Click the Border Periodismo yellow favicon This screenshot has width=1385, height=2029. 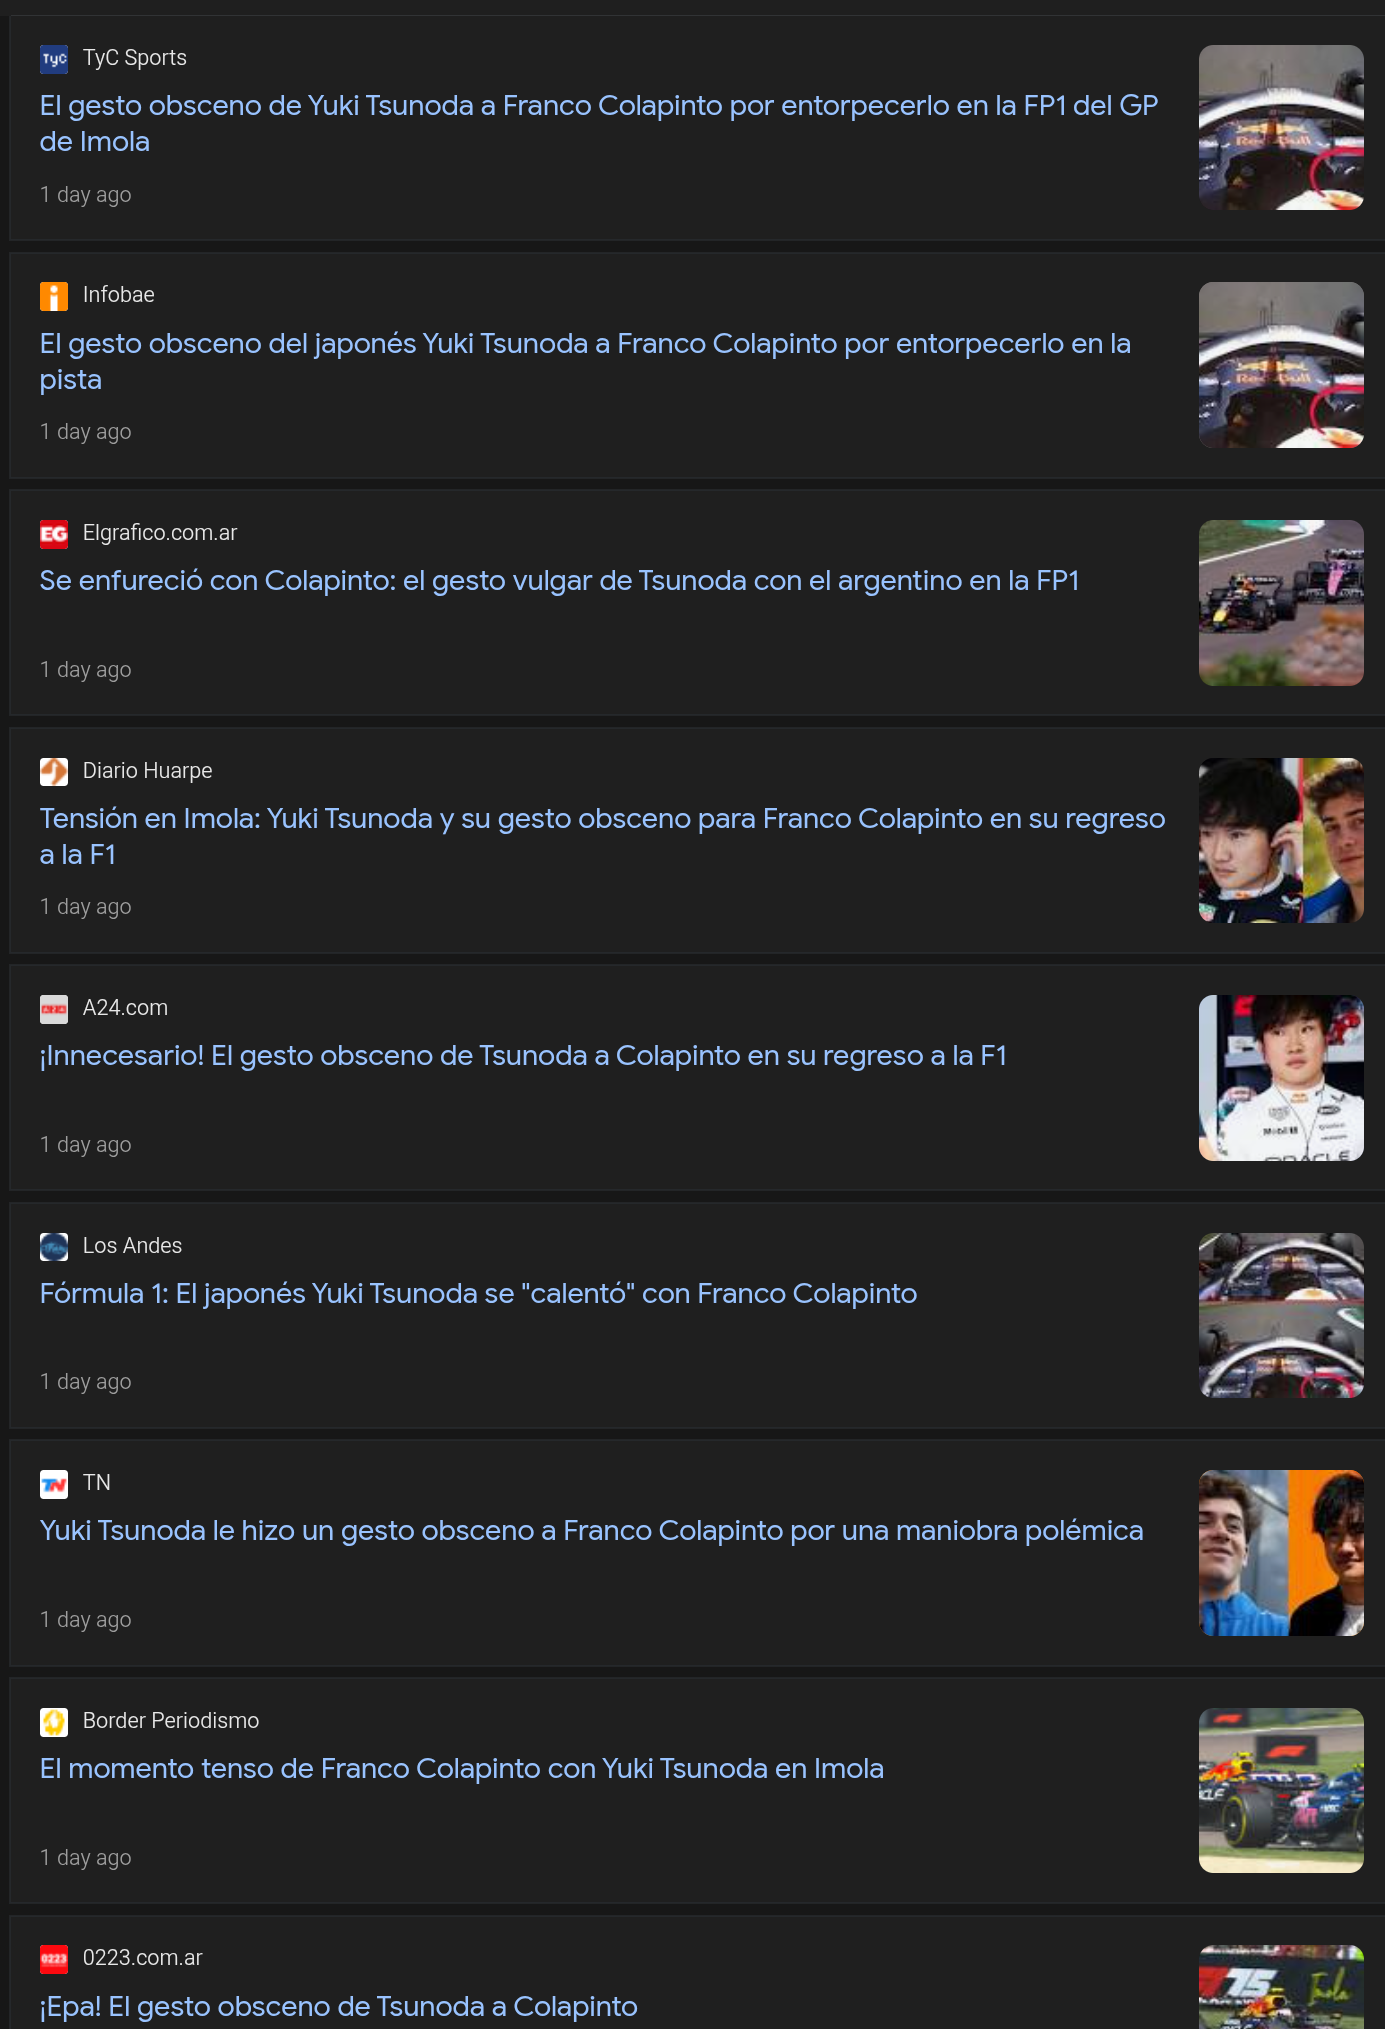[54, 1721]
